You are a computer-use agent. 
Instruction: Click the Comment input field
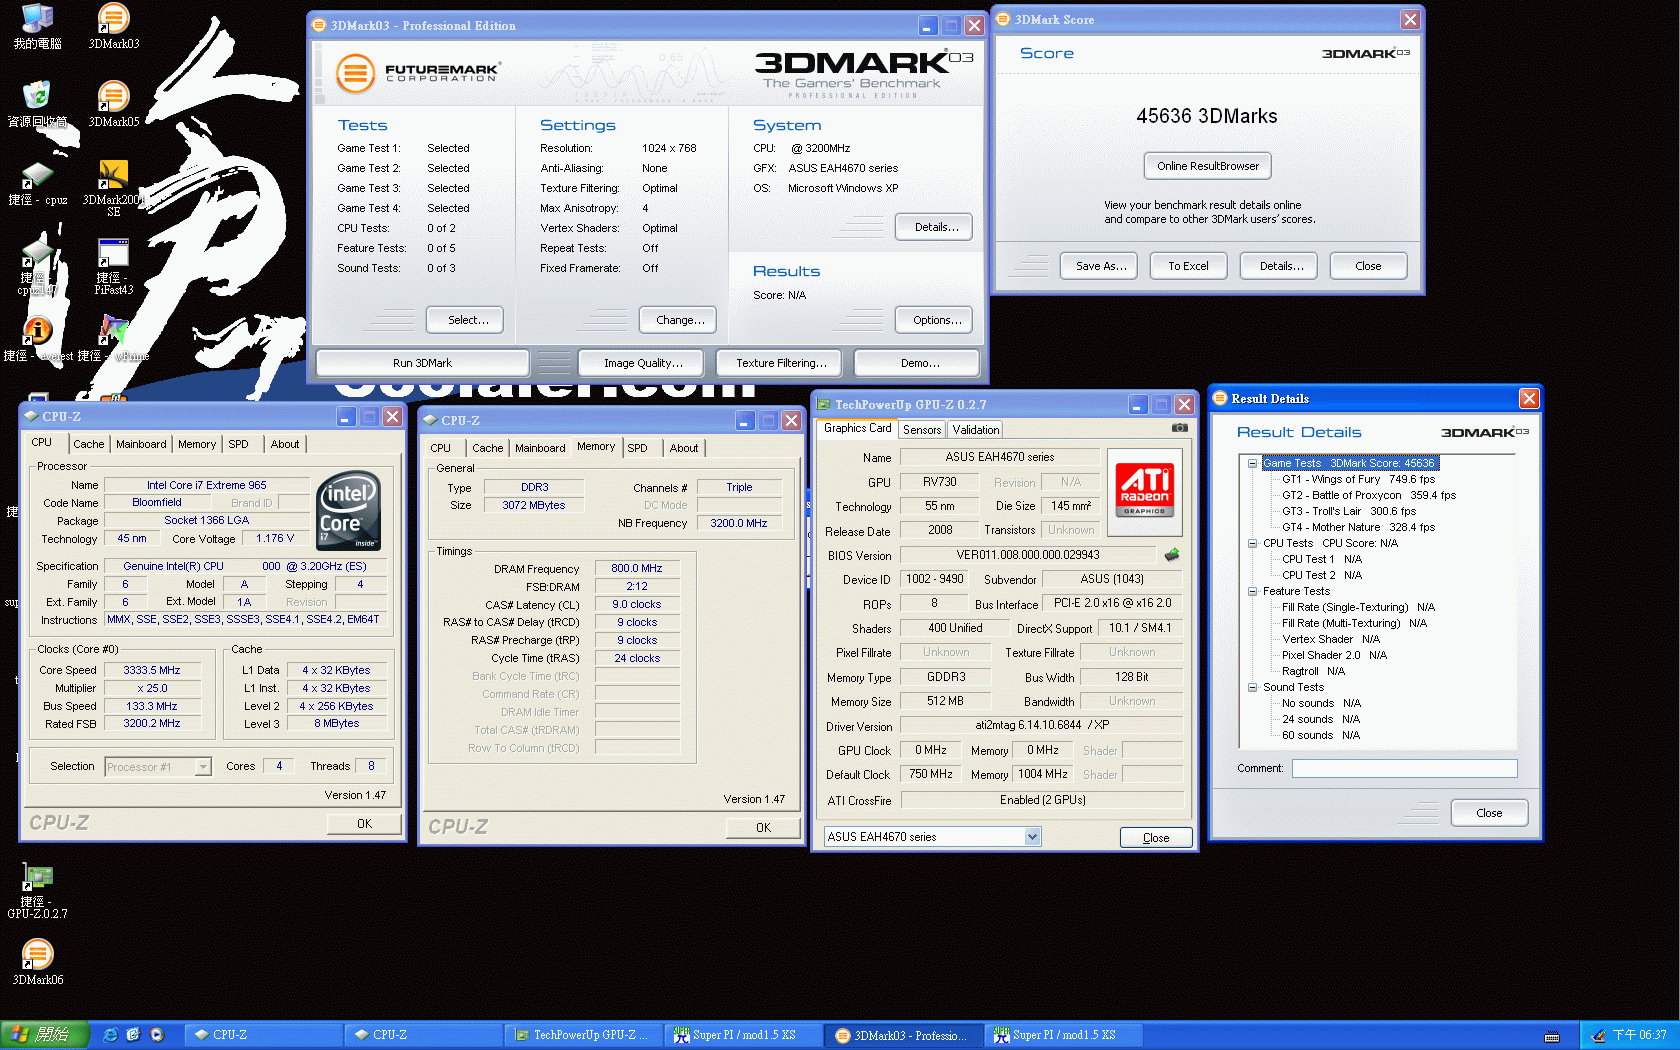(x=1404, y=768)
